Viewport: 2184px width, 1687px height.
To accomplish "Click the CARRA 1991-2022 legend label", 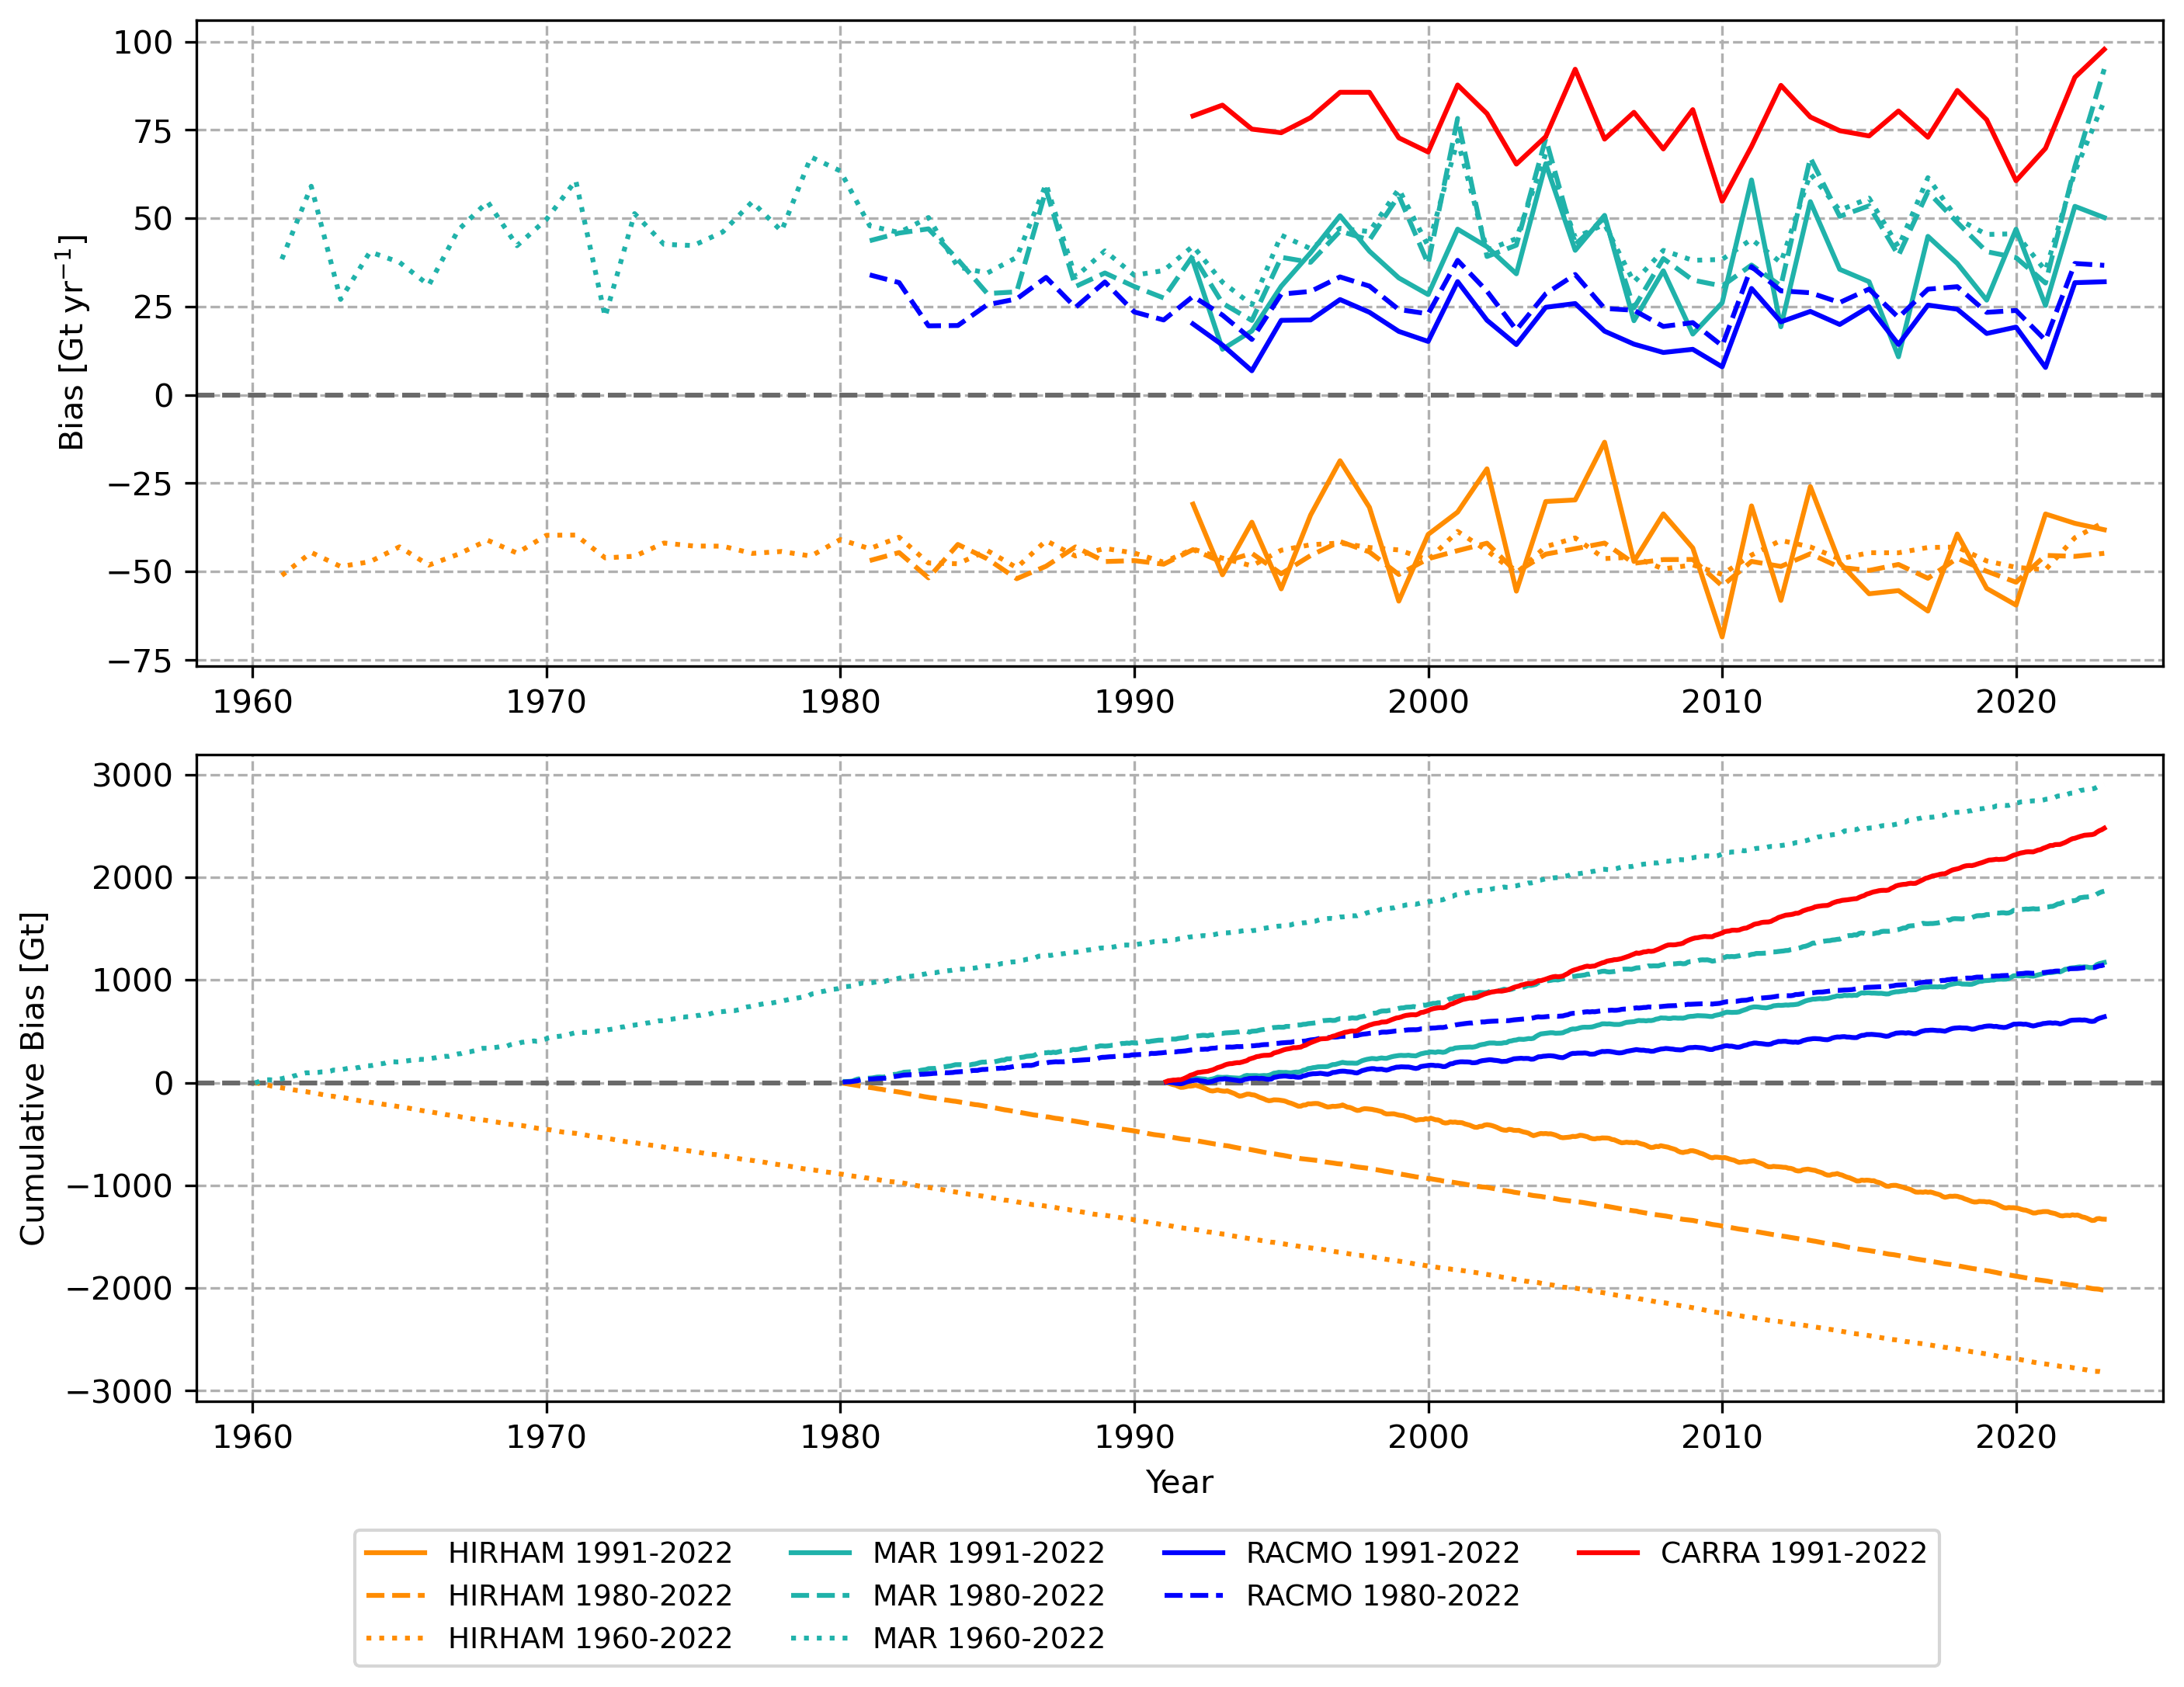I will point(1793,1553).
